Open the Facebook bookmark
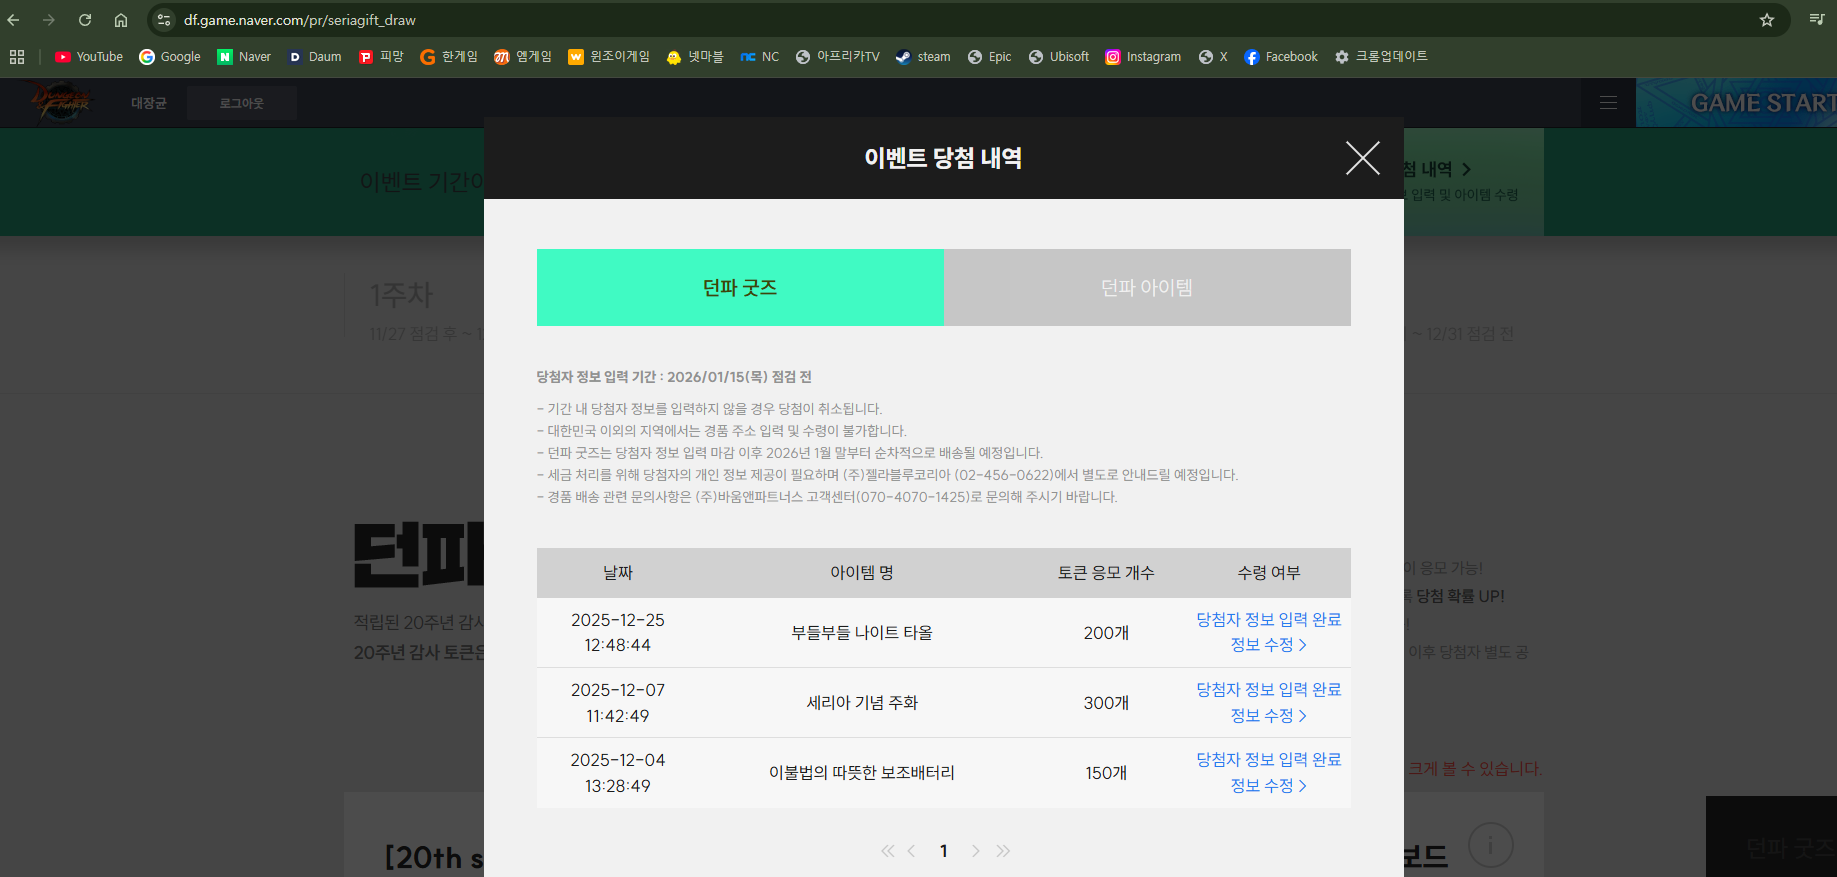Image resolution: width=1837 pixels, height=877 pixels. pyautogui.click(x=1281, y=57)
